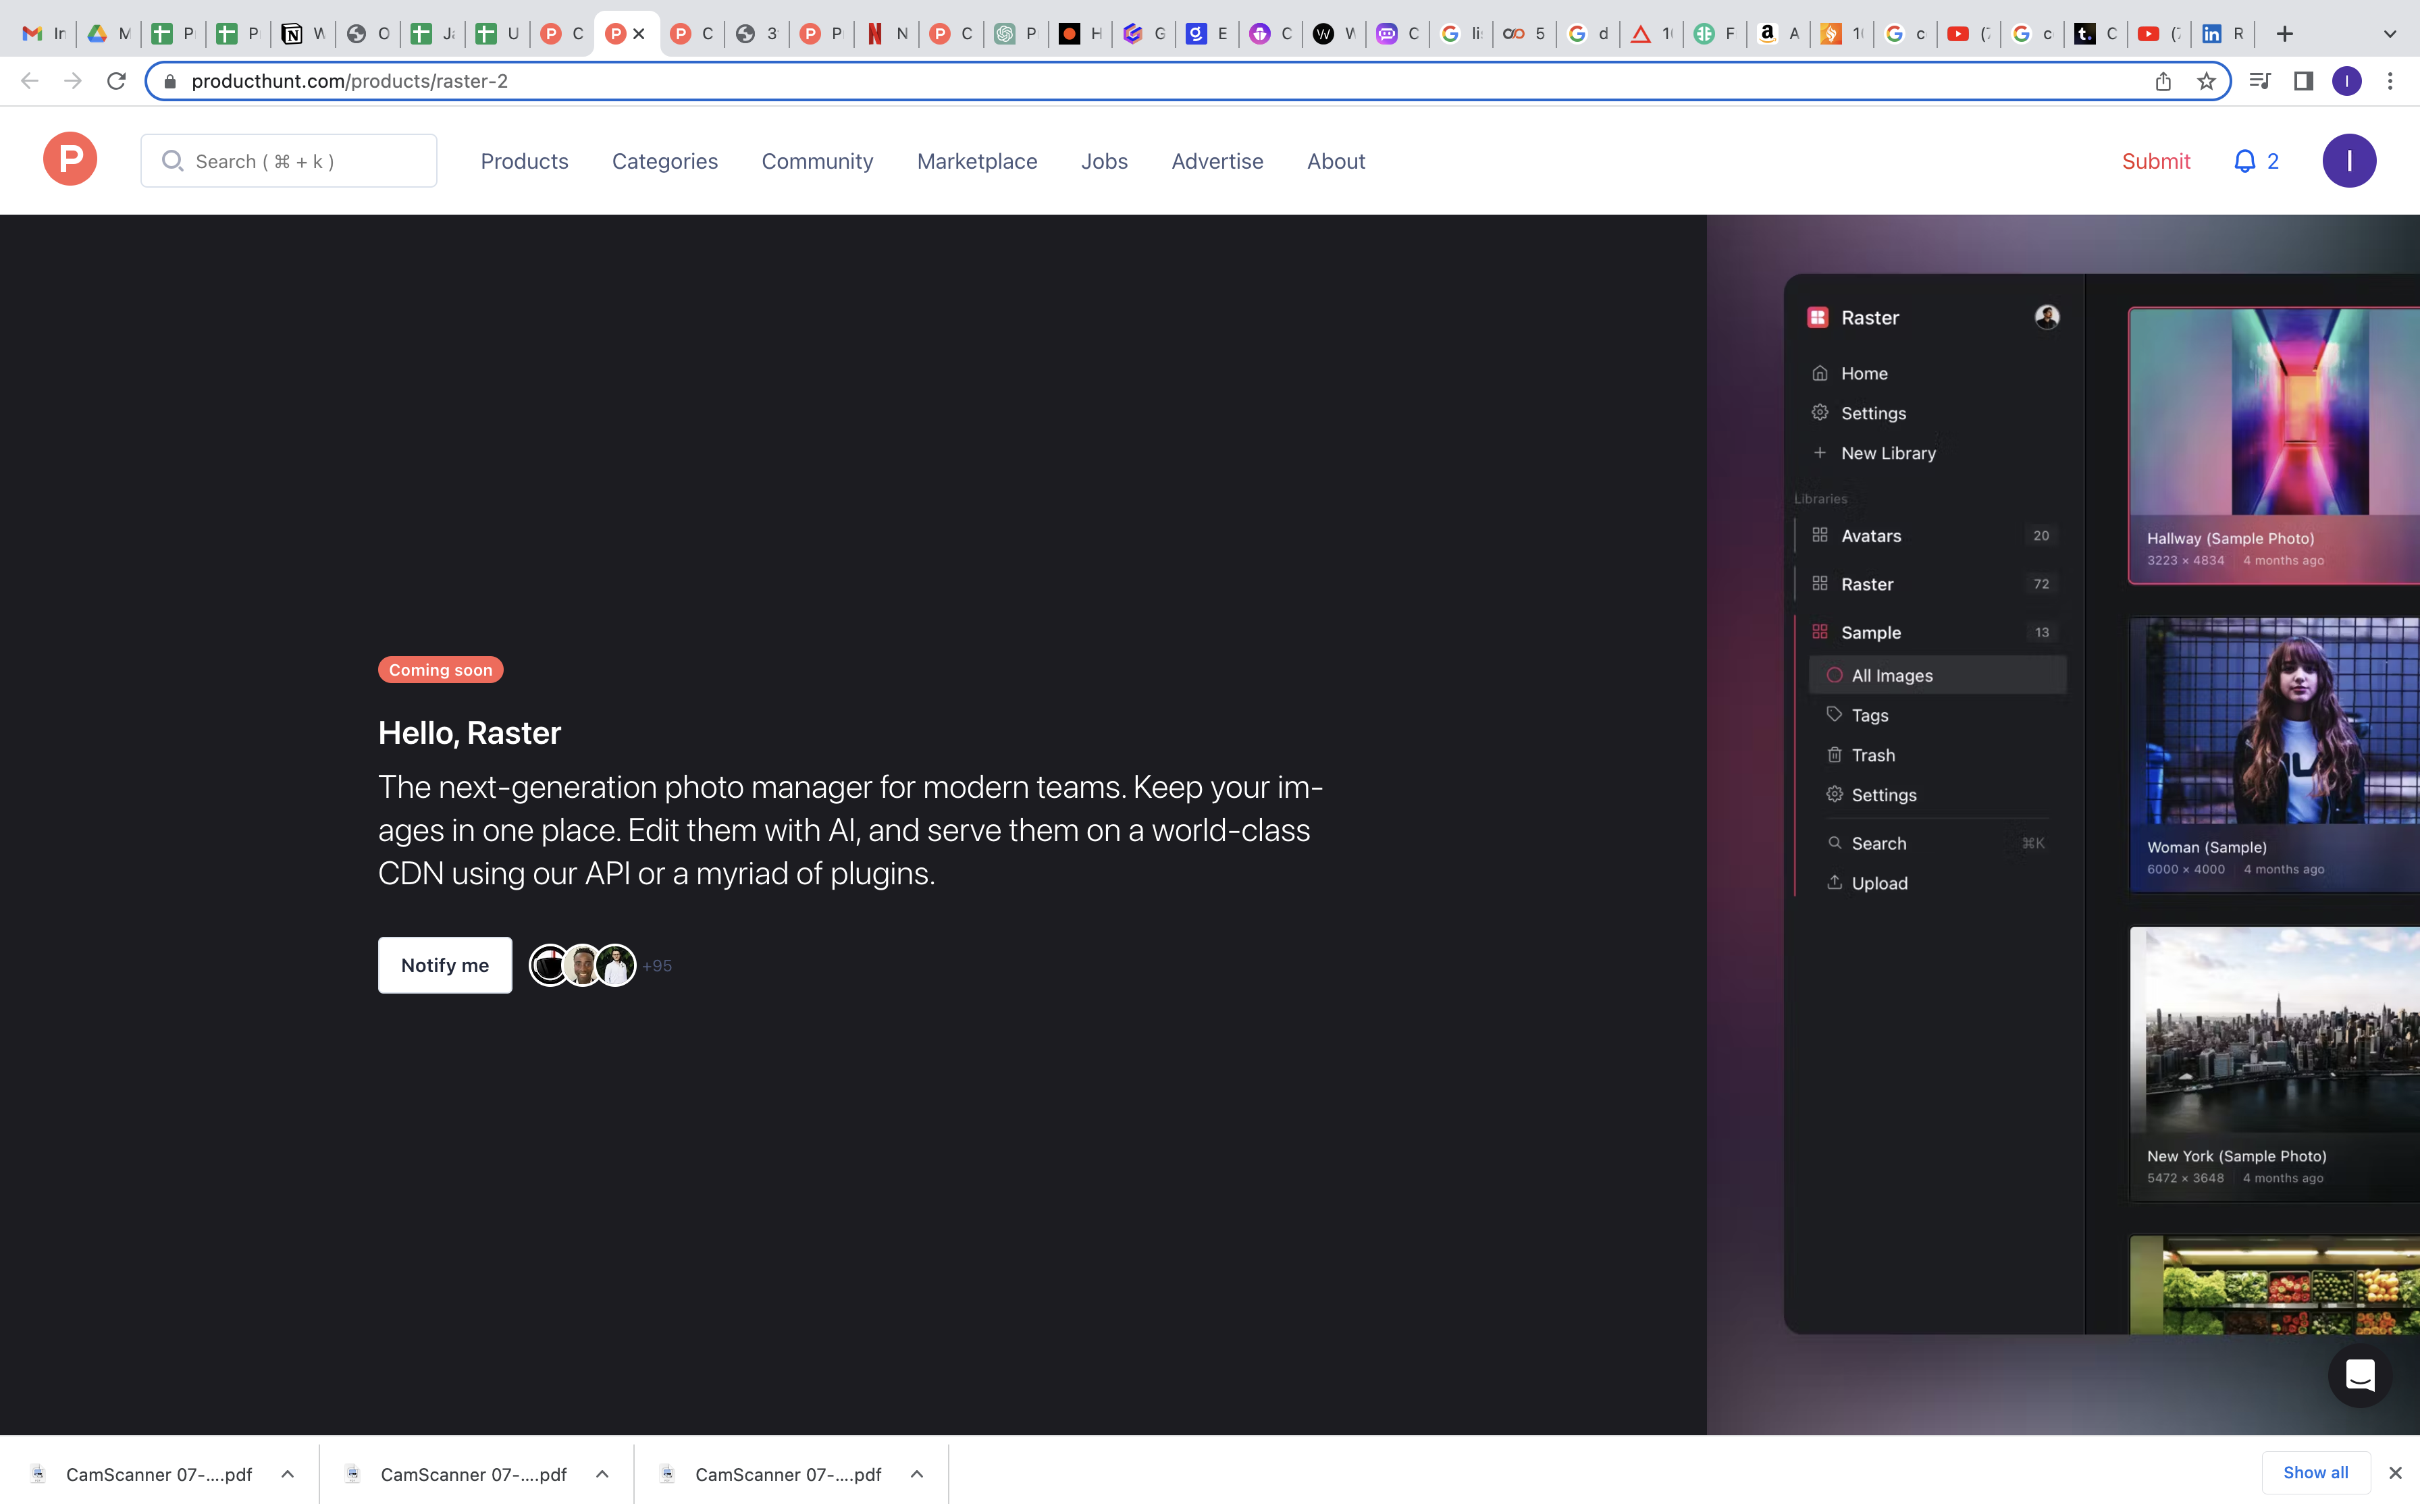Open Chrome profile icon in toolbar

tap(2346, 81)
